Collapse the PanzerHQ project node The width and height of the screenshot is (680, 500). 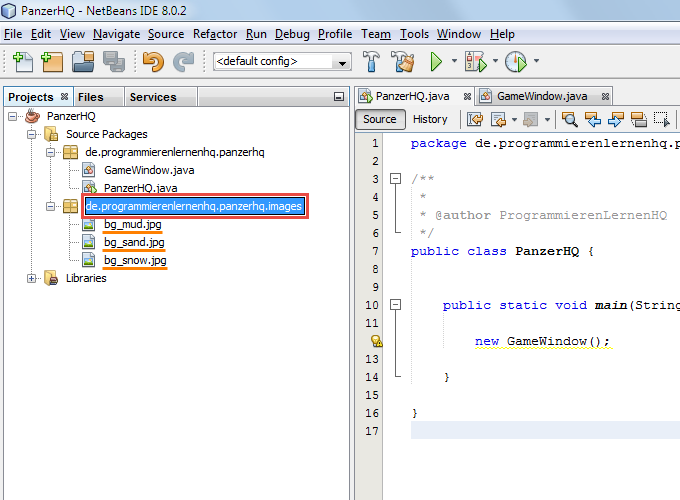[x=13, y=116]
